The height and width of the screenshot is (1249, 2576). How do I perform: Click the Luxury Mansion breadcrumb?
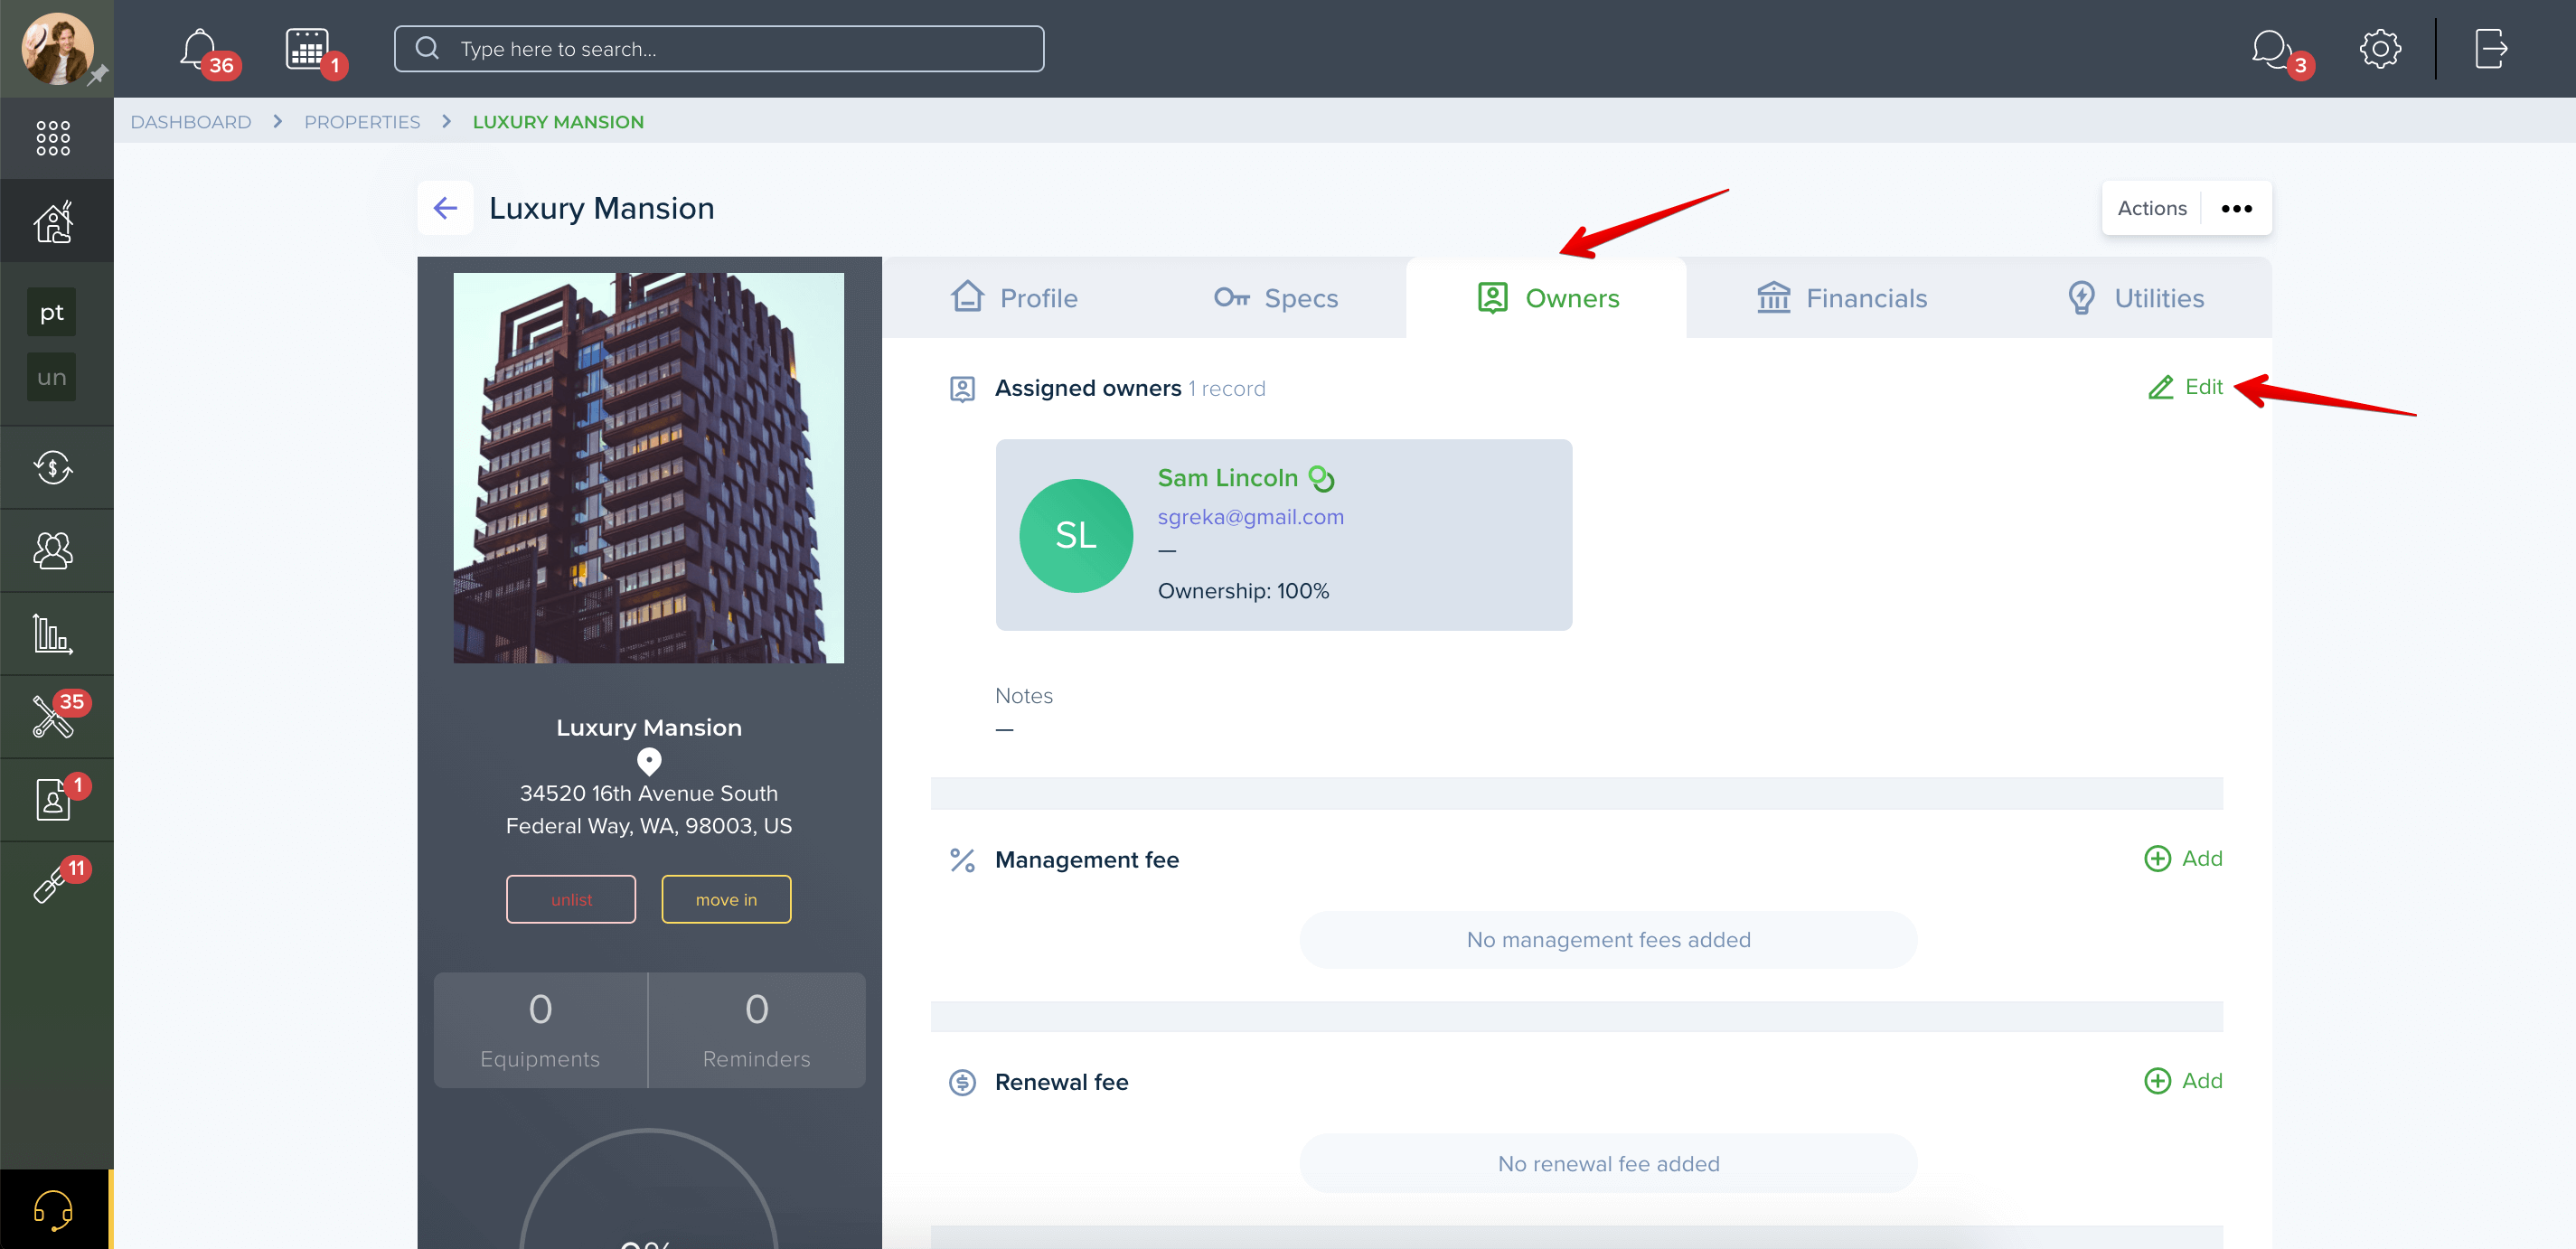558,121
